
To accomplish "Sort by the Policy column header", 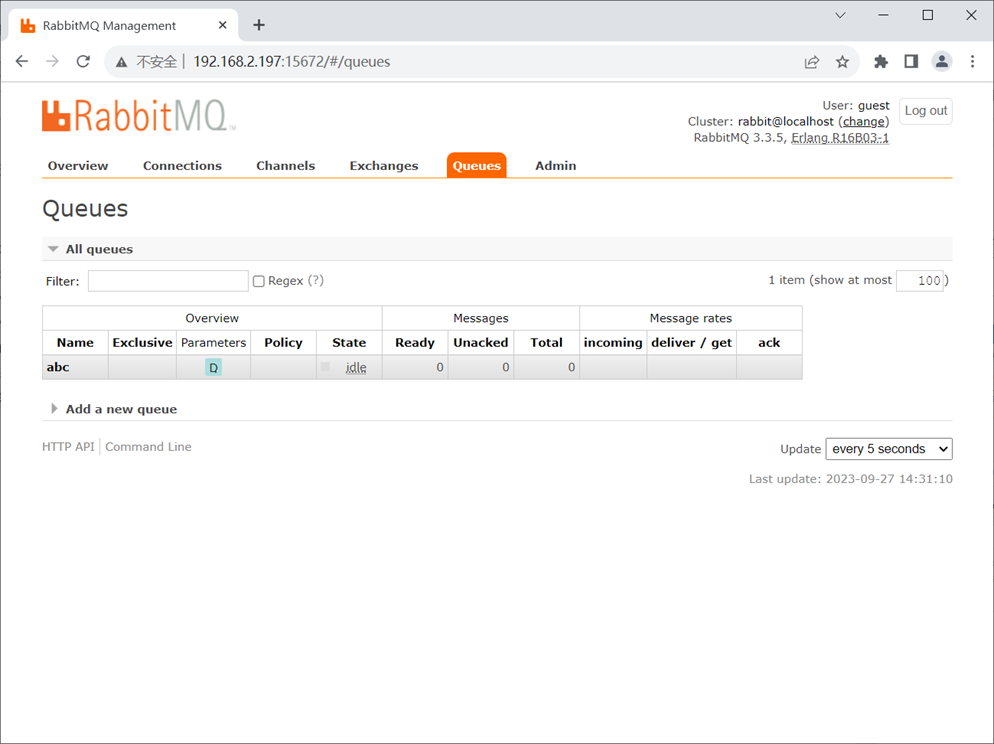I will (x=283, y=343).
